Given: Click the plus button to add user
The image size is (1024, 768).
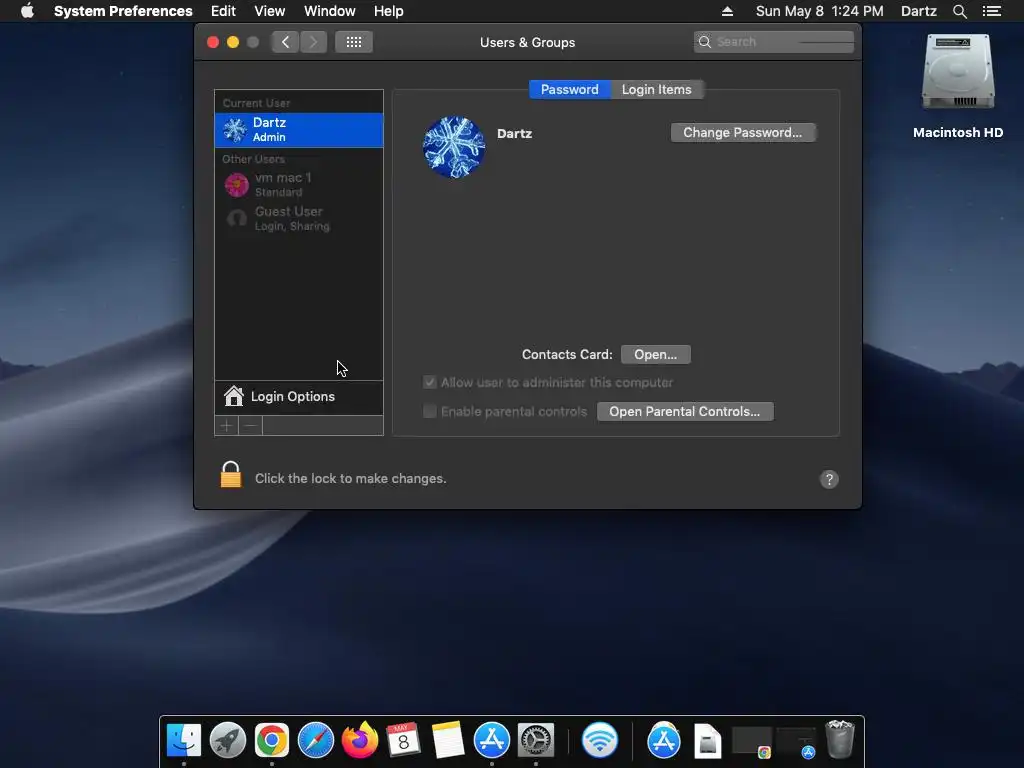Looking at the screenshot, I should (x=227, y=426).
